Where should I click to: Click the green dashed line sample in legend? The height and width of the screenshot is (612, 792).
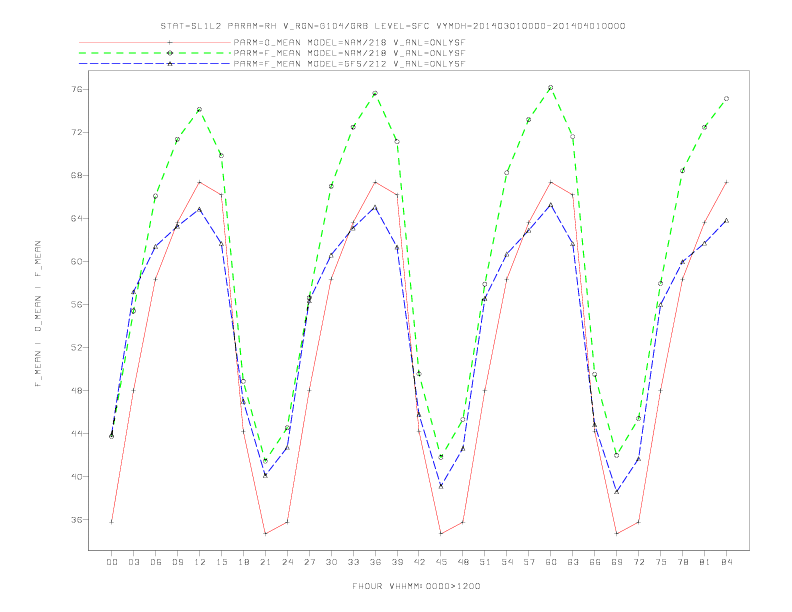coord(155,53)
